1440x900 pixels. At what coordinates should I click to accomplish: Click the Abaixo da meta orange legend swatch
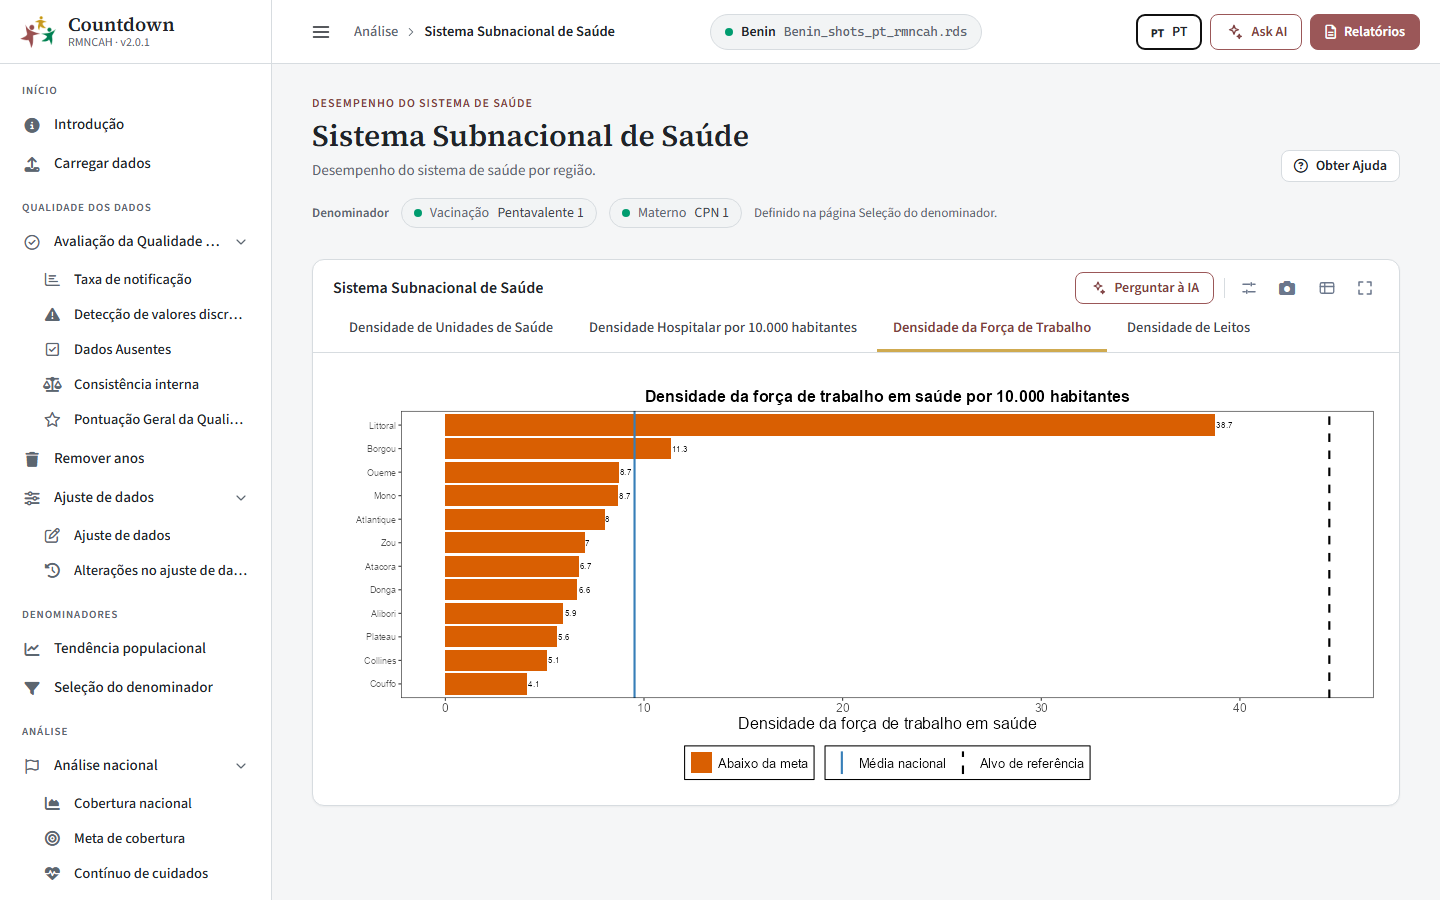click(x=701, y=763)
